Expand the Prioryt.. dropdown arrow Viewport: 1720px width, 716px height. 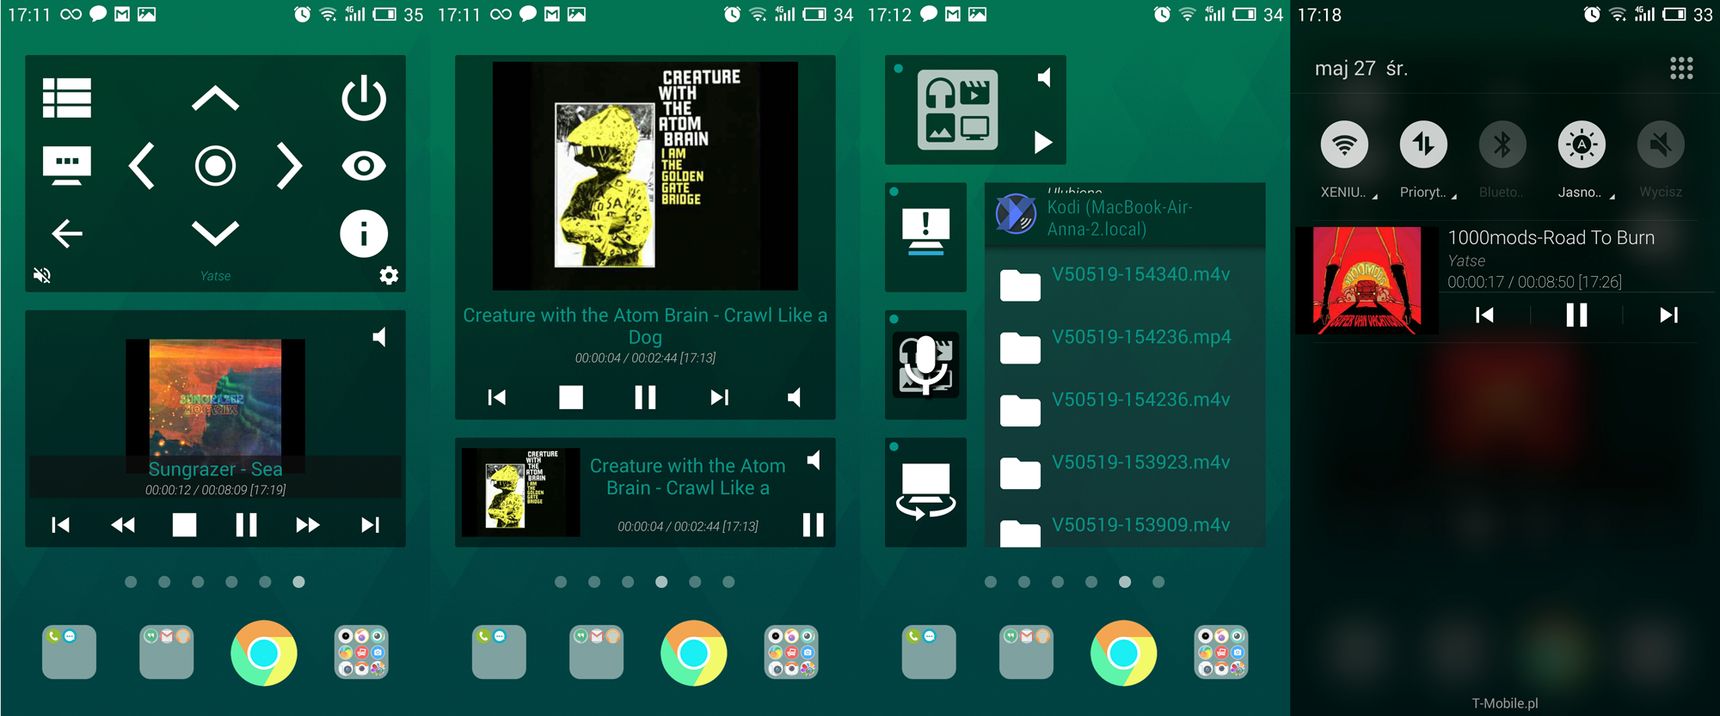pos(1454,196)
